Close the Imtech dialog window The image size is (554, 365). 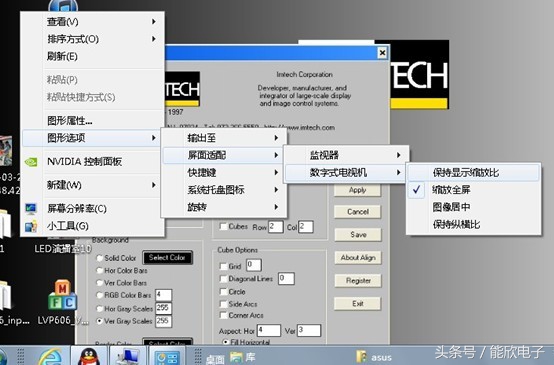382,53
